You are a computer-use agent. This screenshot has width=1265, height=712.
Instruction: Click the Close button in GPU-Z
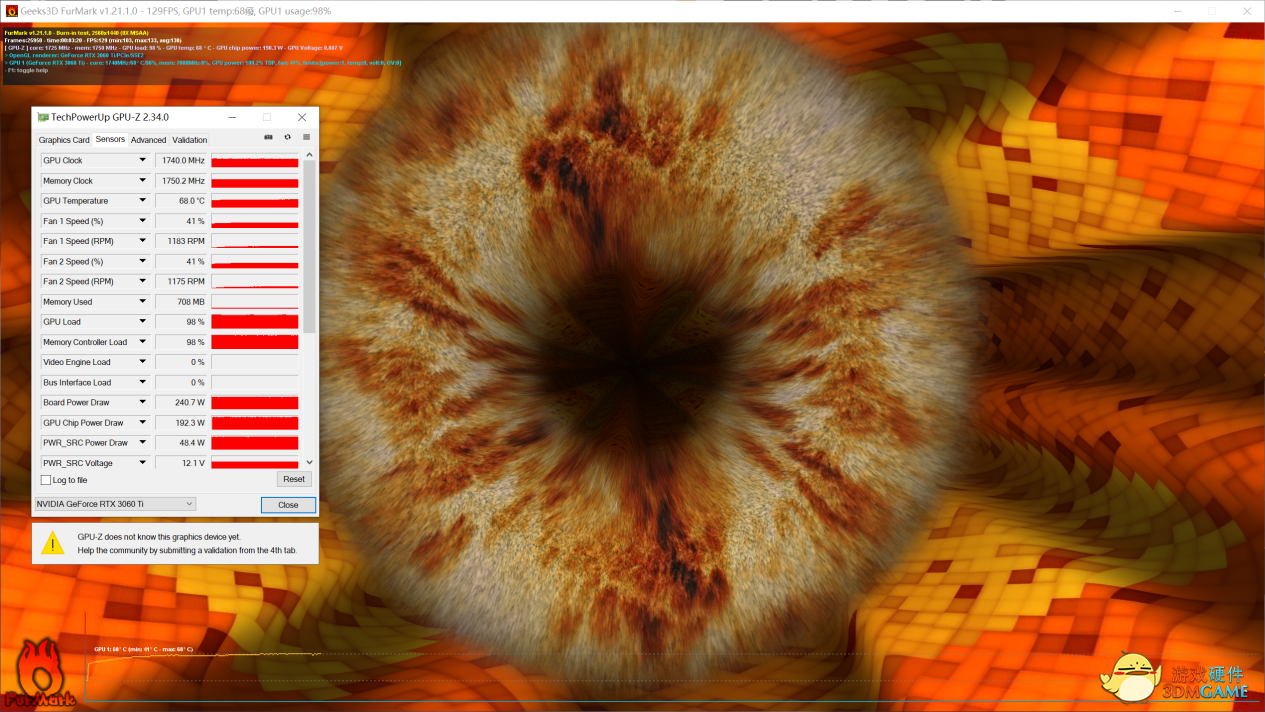coord(288,505)
